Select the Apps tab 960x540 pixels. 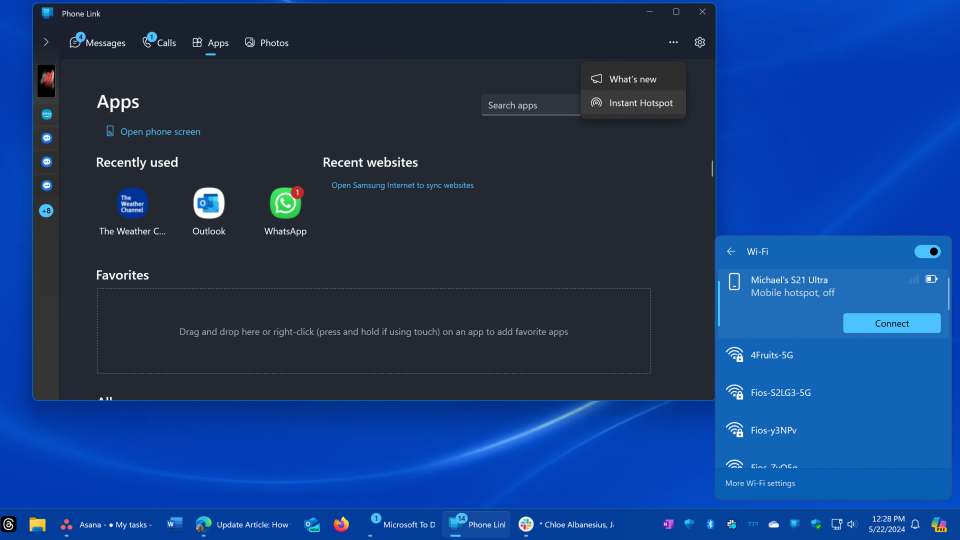pos(211,42)
